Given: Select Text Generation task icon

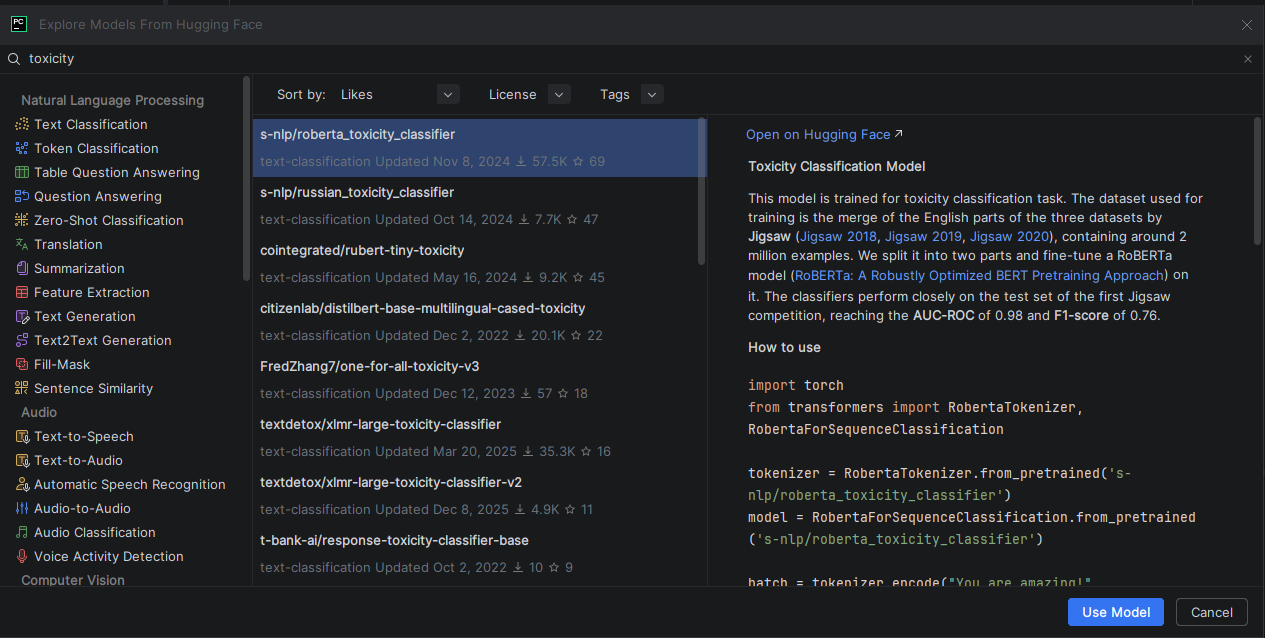Looking at the screenshot, I should click(22, 316).
